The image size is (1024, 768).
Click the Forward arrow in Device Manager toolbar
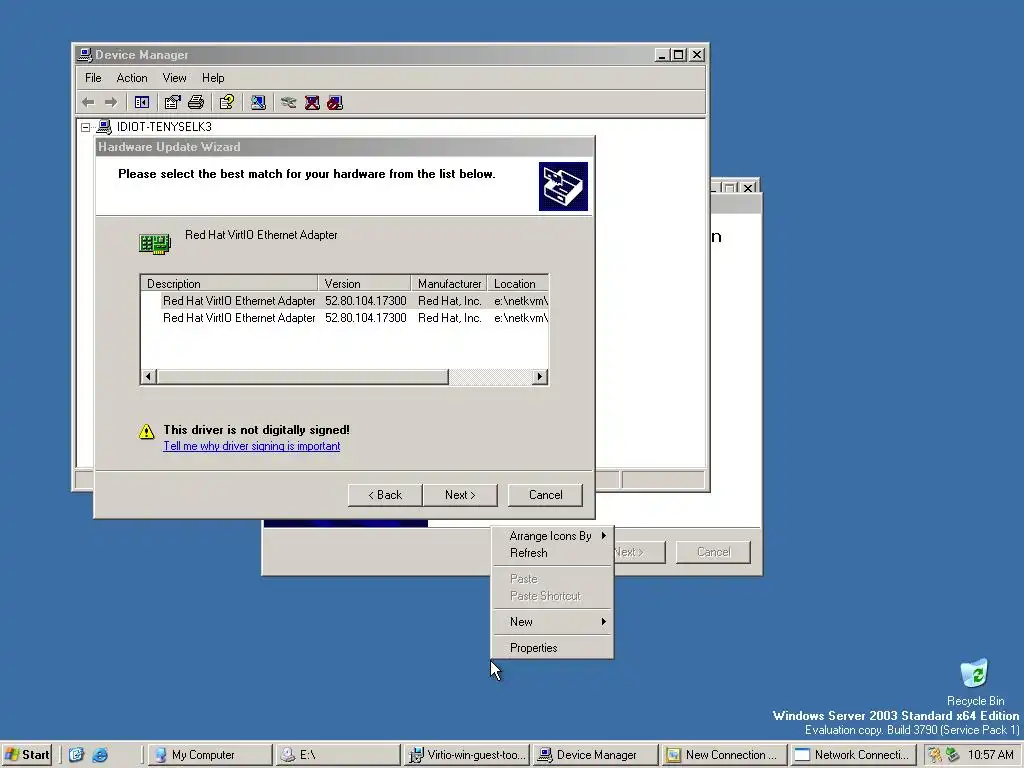click(x=111, y=103)
